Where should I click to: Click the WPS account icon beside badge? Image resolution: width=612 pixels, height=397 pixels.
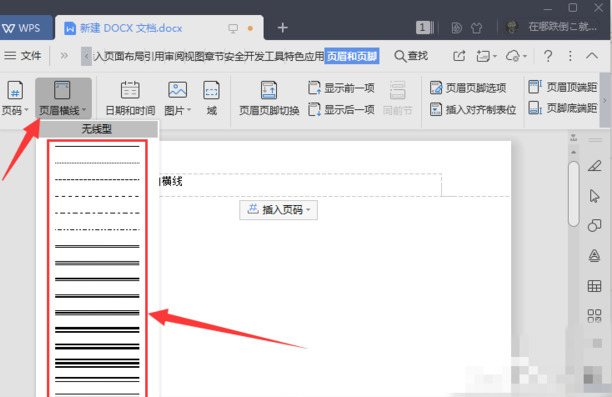[x=456, y=28]
